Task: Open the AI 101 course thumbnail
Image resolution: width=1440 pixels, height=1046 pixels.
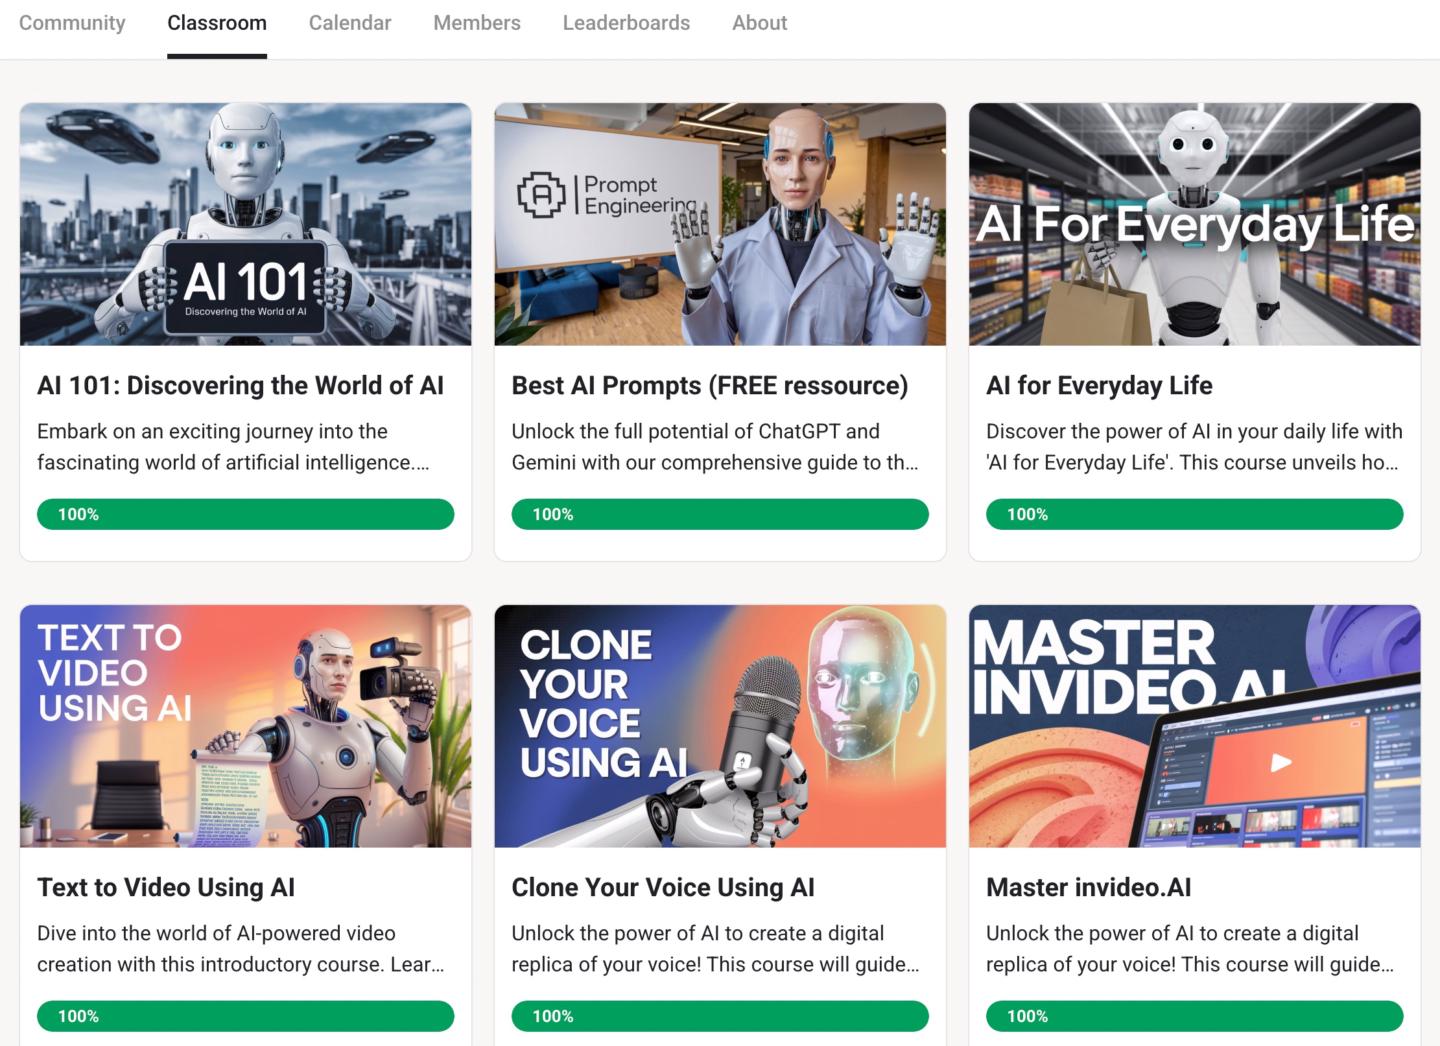Action: point(245,224)
